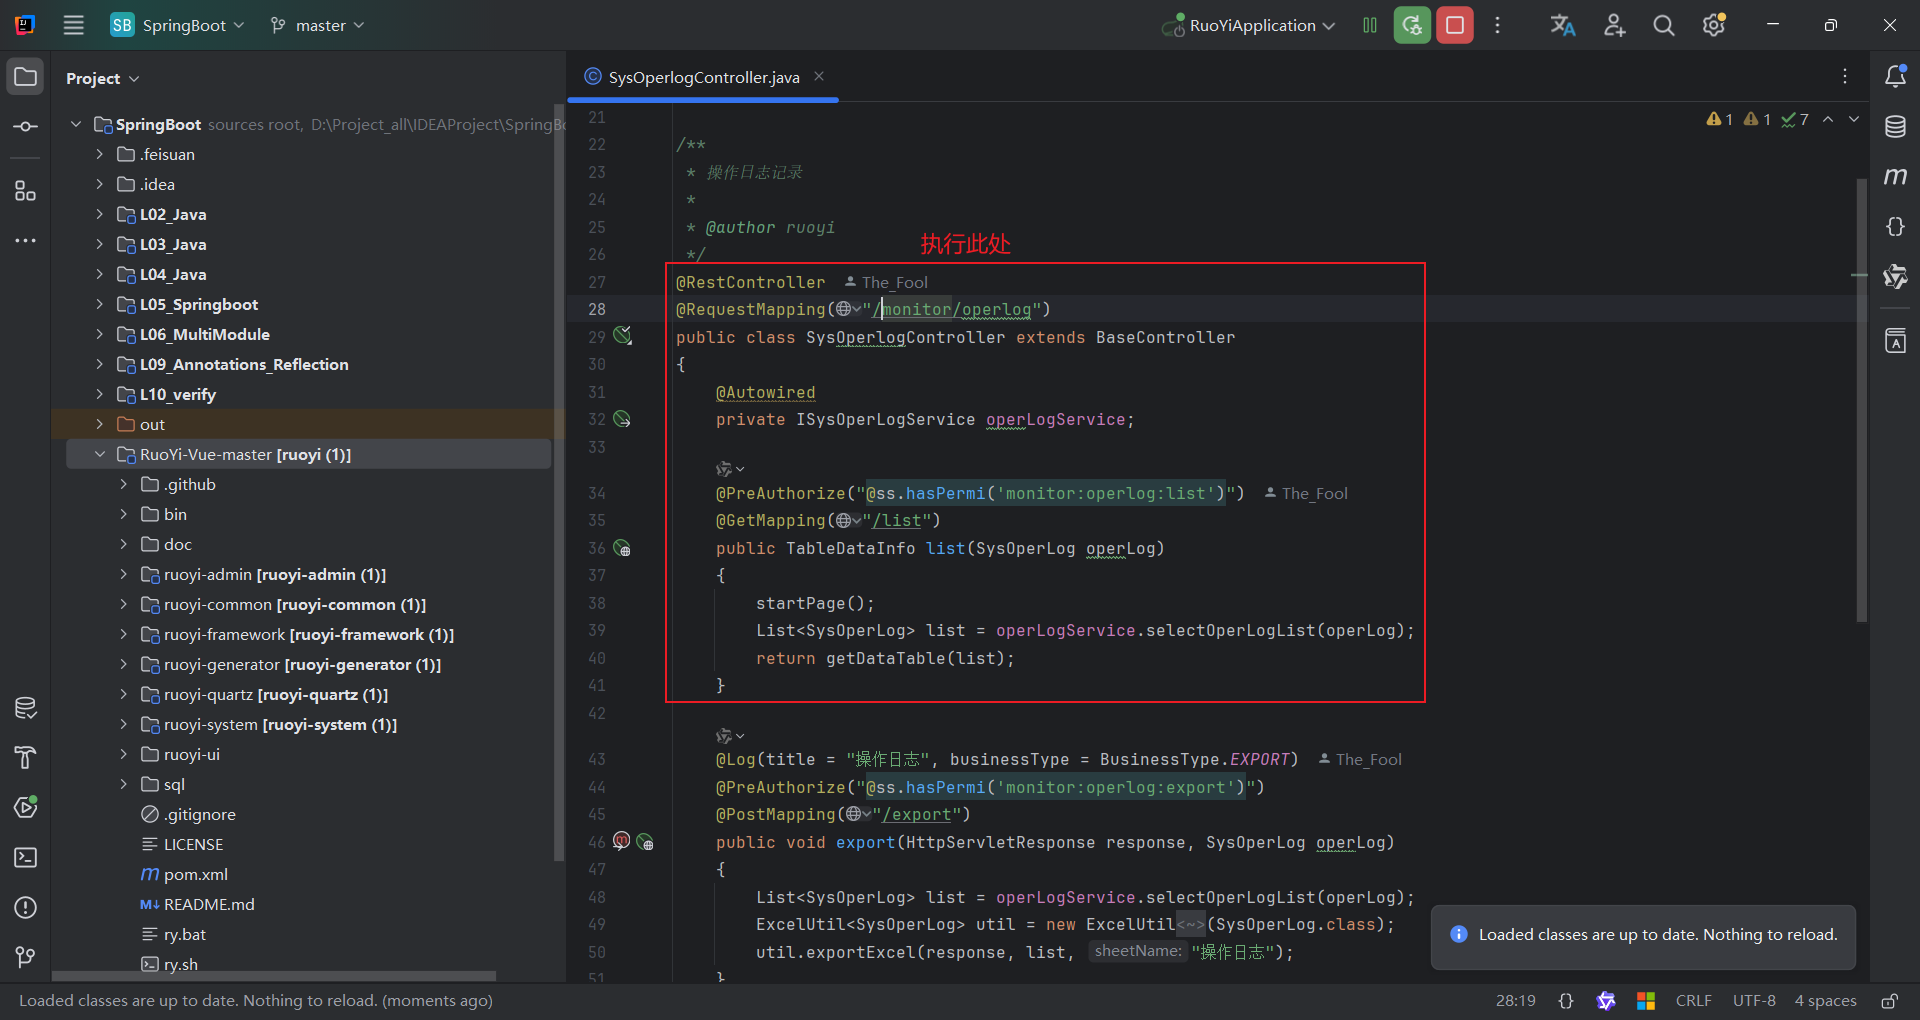The image size is (1920, 1020).
Task: Change the 4 spaces indent setting
Action: [x=1825, y=1001]
